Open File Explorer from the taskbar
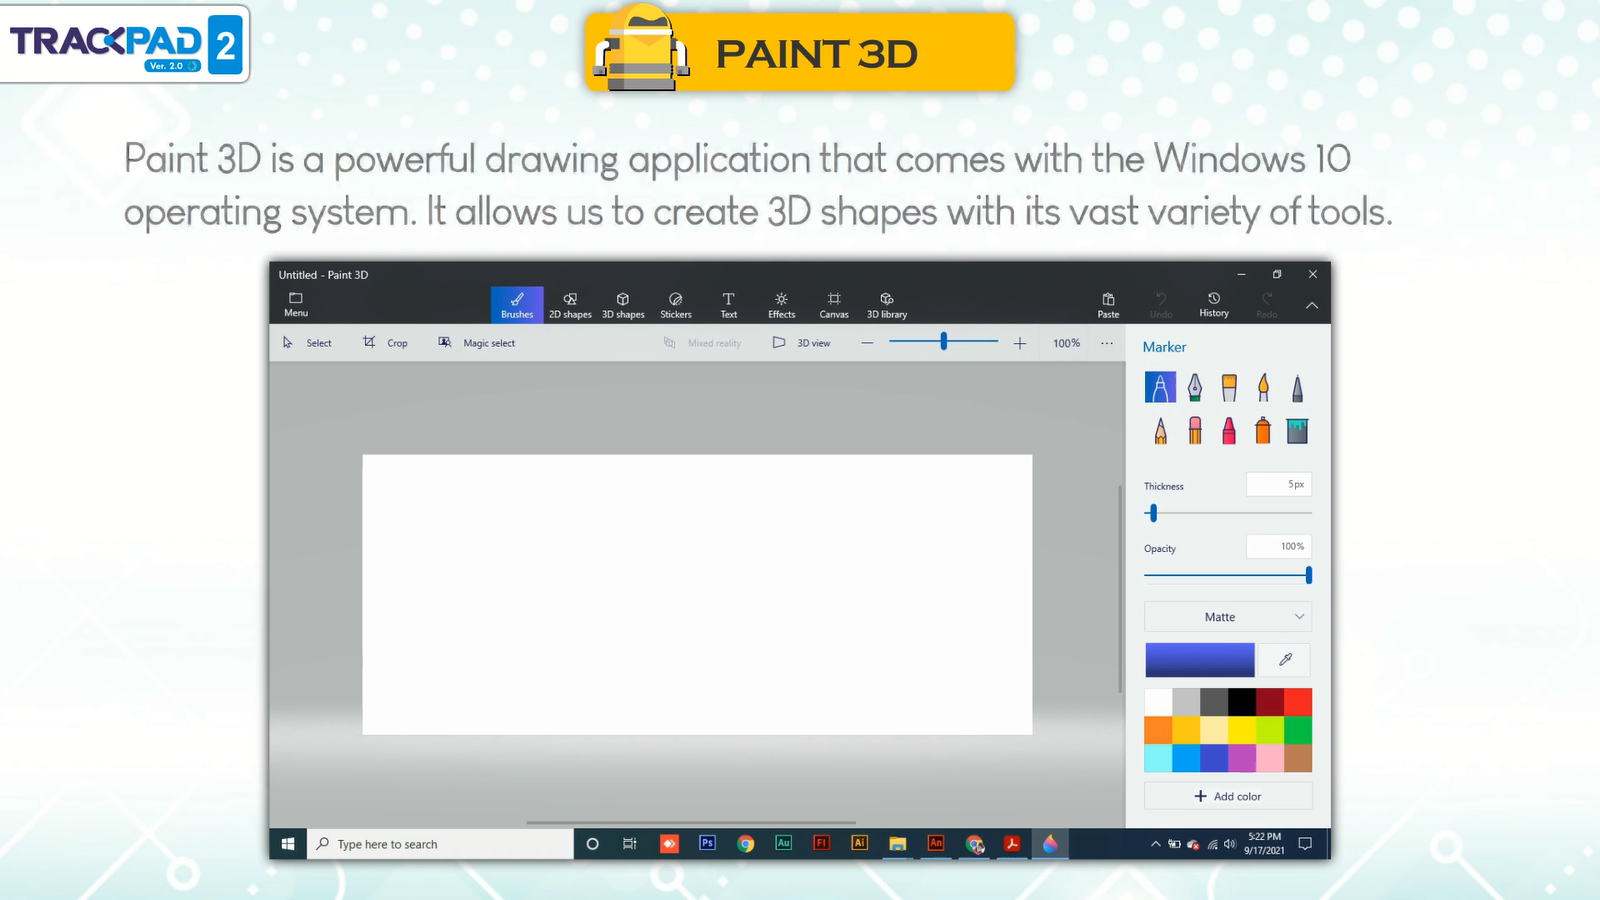This screenshot has height=900, width=1600. 897,844
